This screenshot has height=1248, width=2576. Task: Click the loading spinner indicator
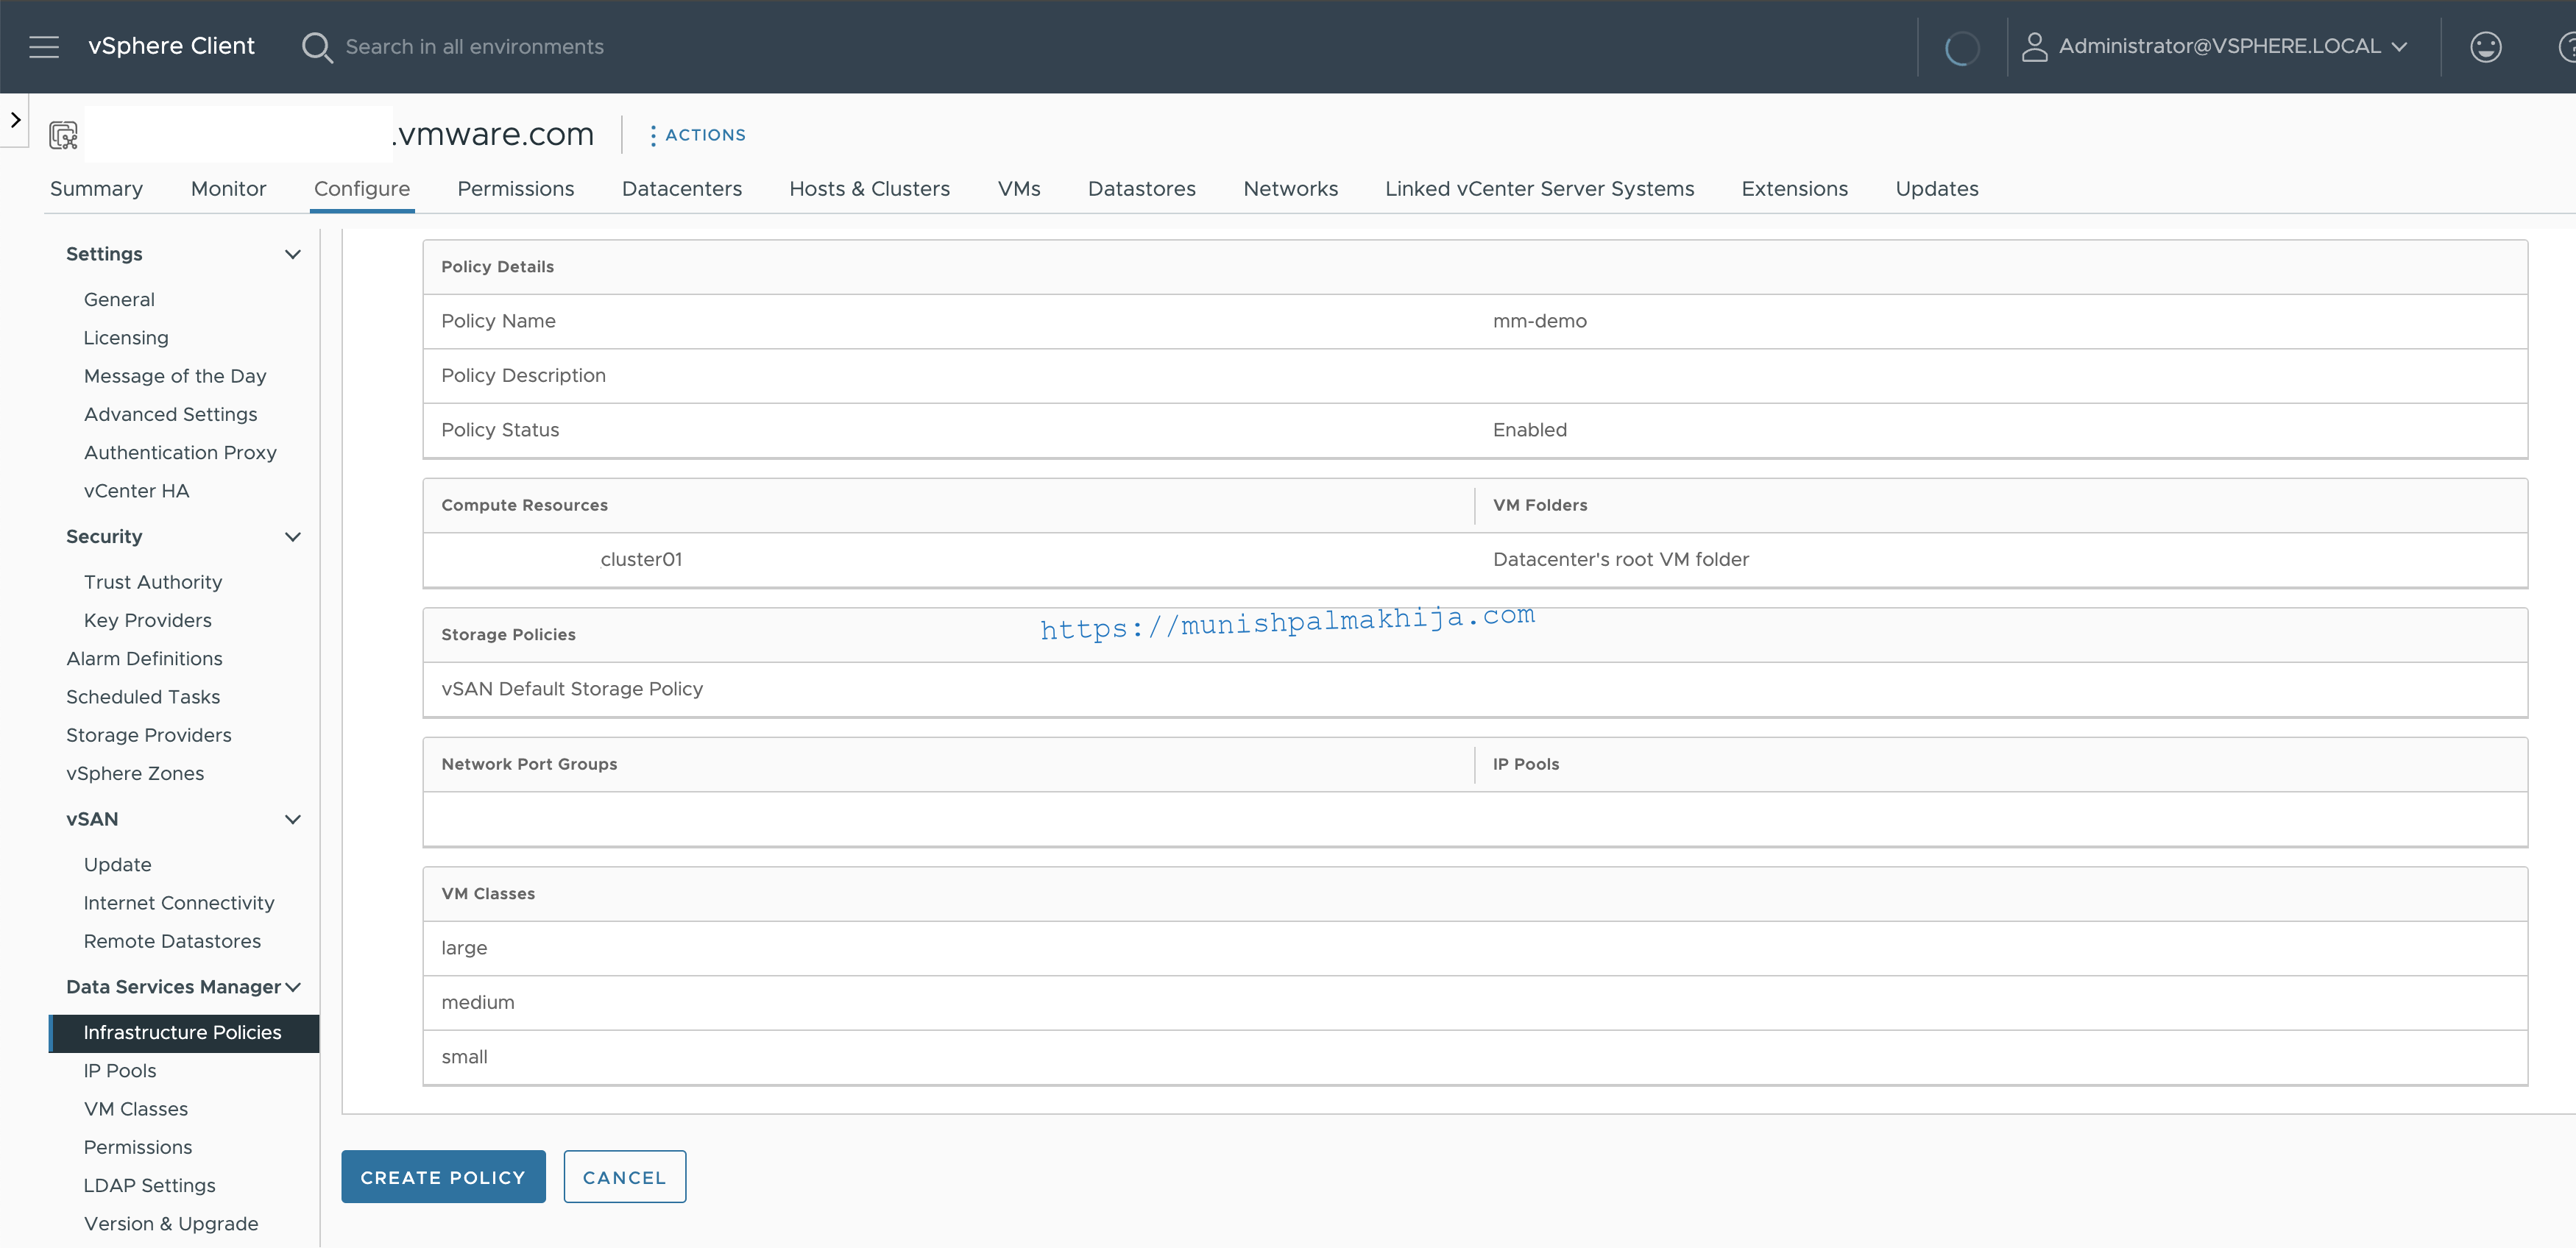point(1962,47)
